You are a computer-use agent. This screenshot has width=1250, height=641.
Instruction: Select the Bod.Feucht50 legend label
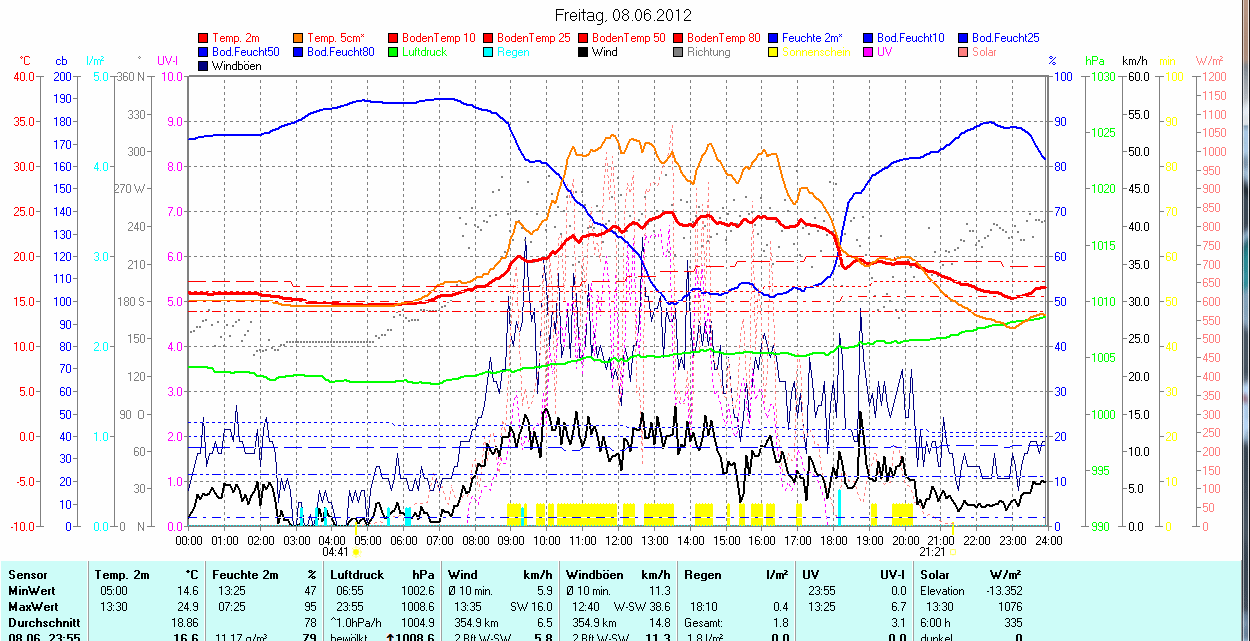click(246, 52)
